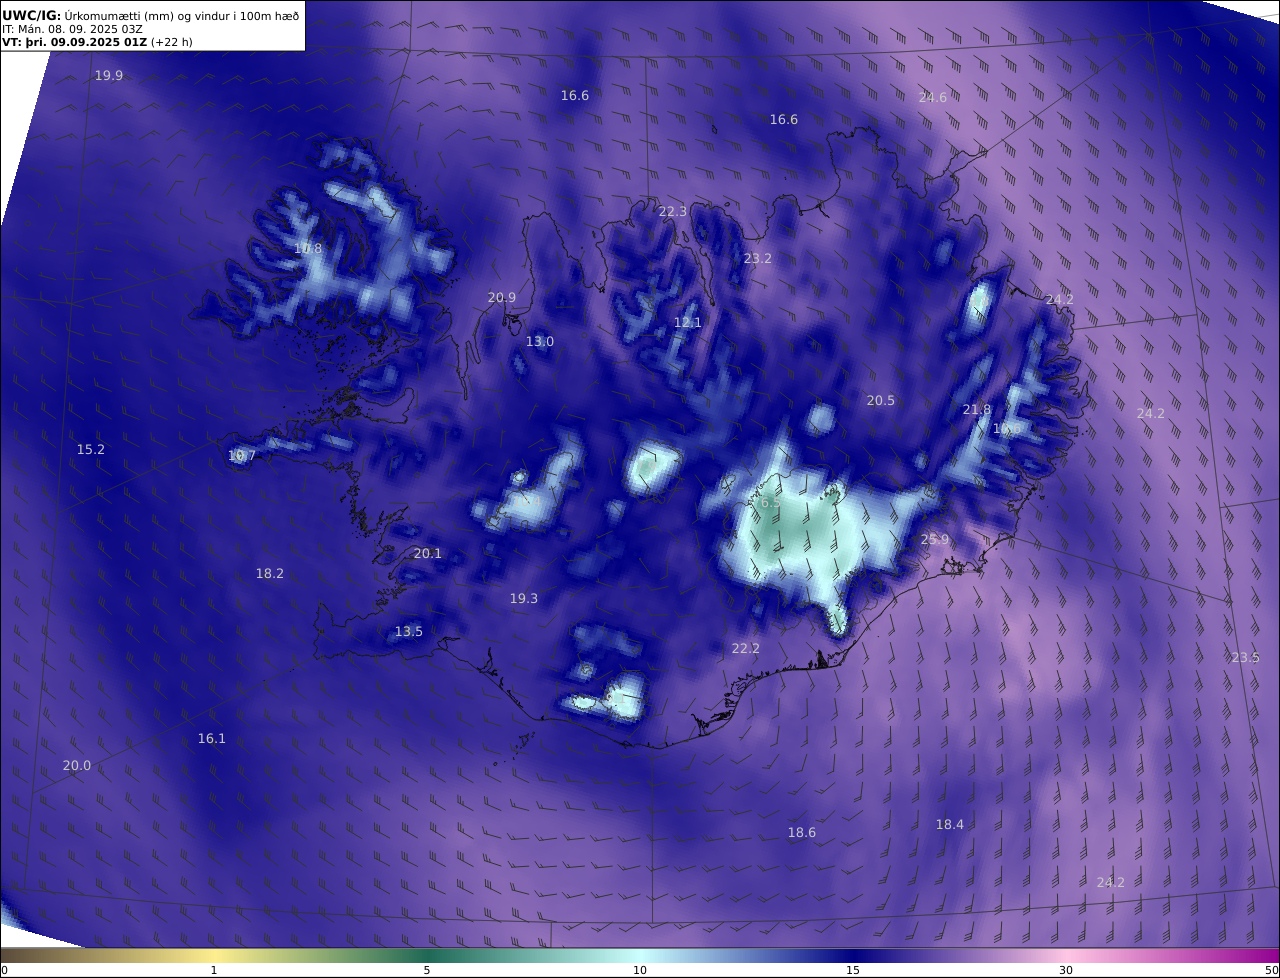Click the 23.5 value label
The image size is (1280, 978).
pyautogui.click(x=1245, y=658)
